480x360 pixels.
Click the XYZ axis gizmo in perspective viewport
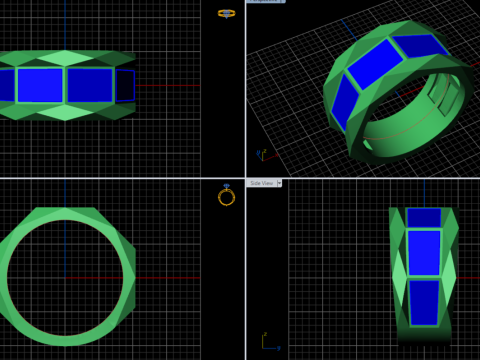[267, 155]
